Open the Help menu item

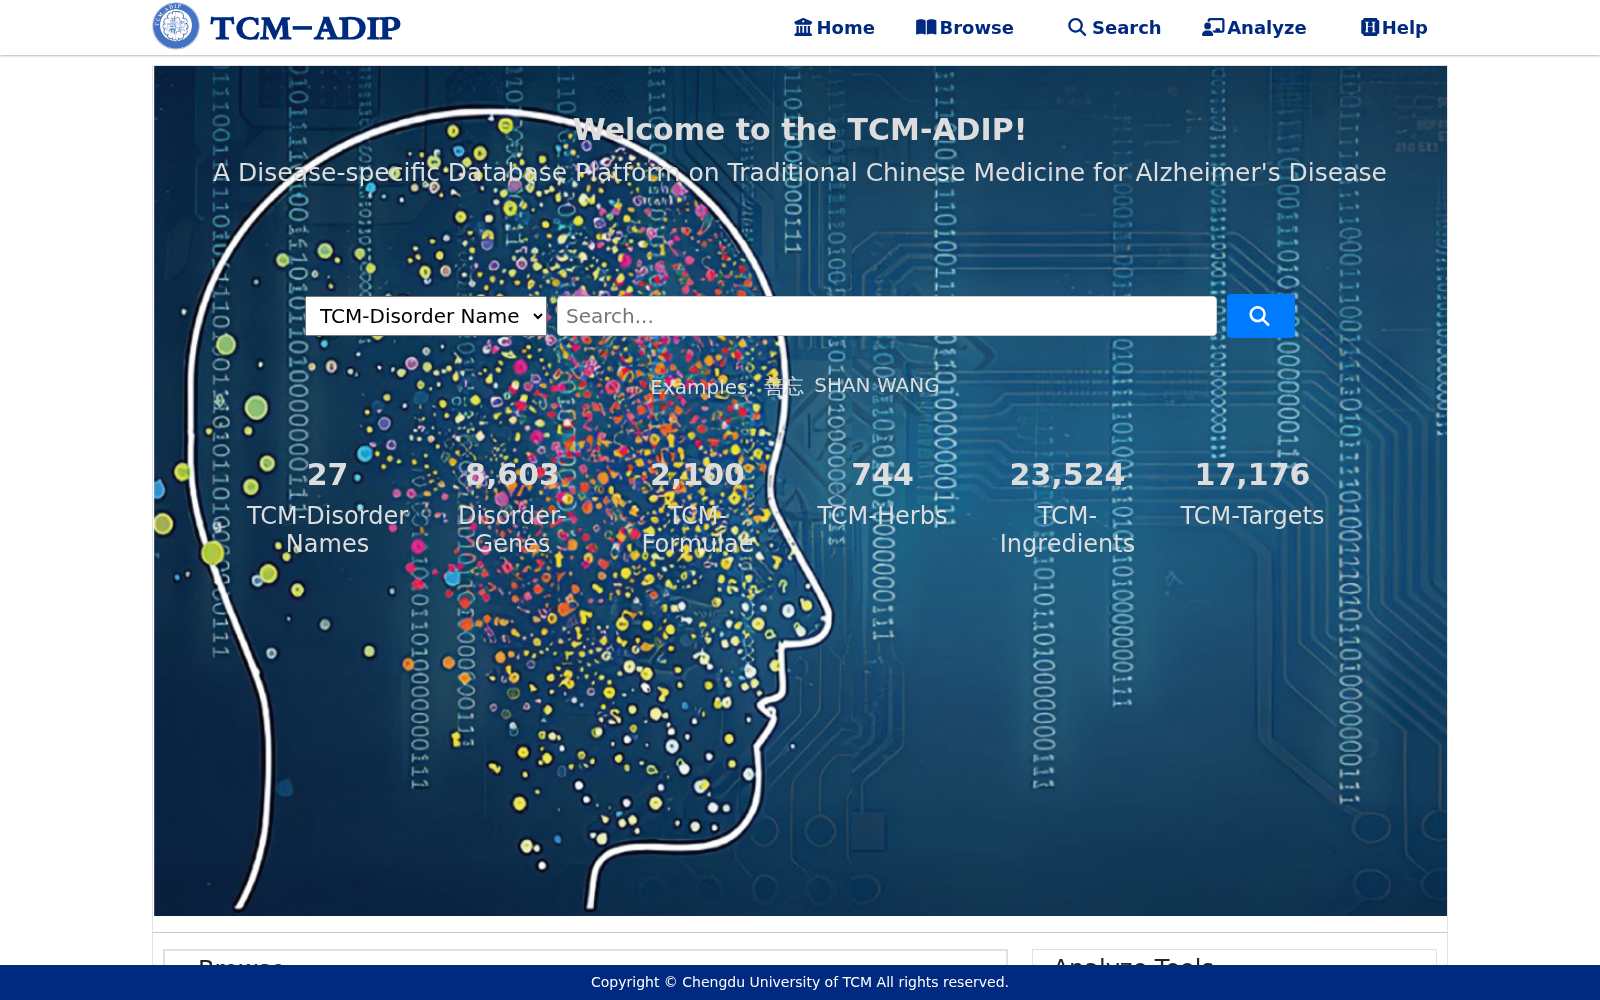pos(1394,28)
